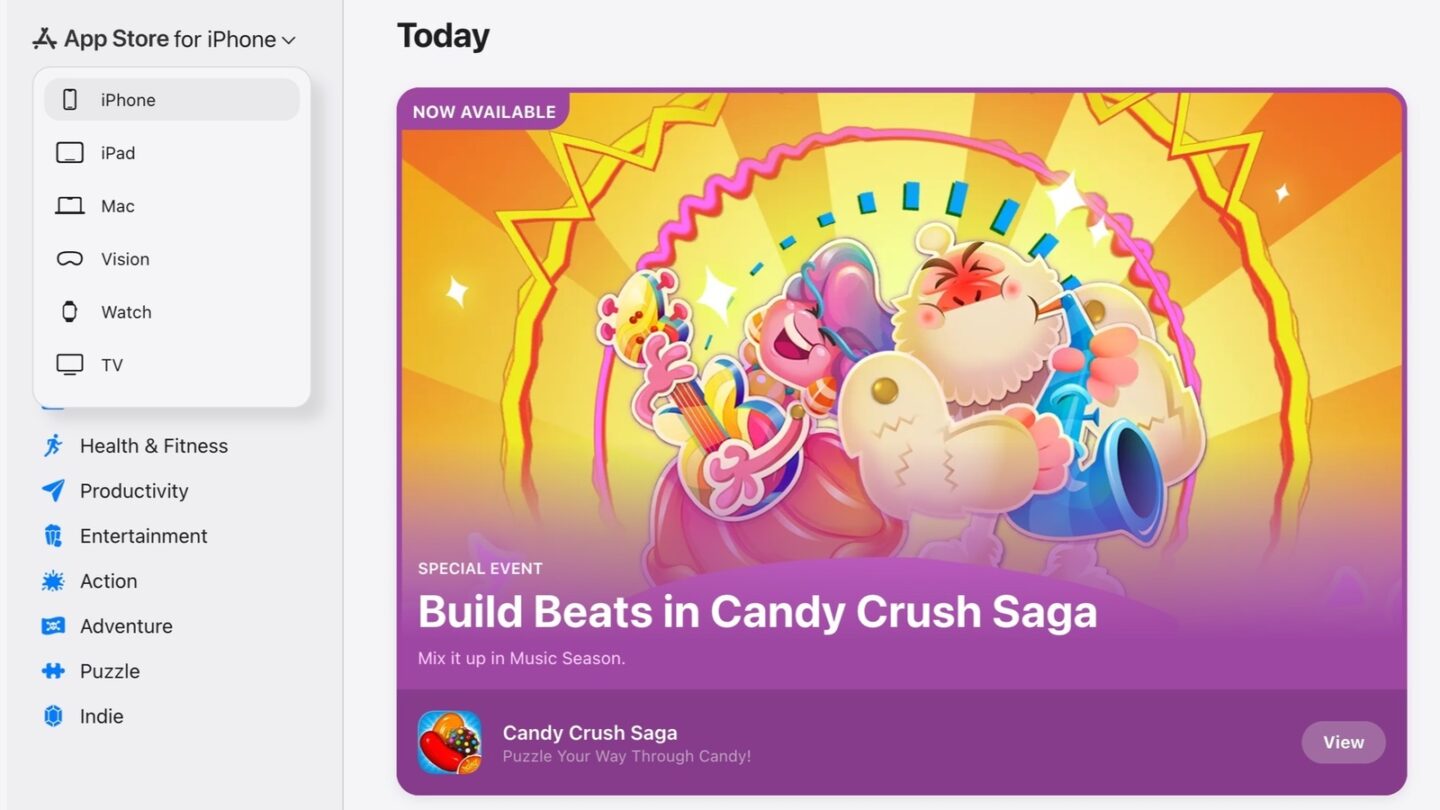1440x810 pixels.
Task: Open the App Store for iPhone dropdown chevron
Action: [288, 40]
